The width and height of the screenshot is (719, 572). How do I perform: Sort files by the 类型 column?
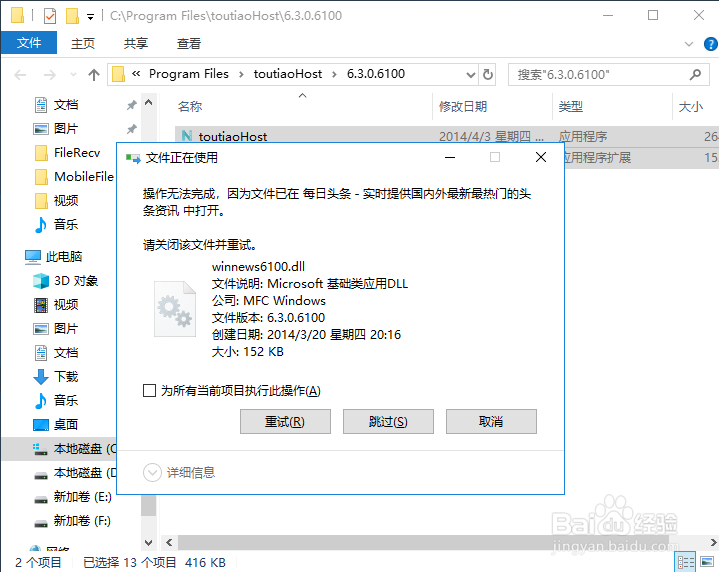(x=570, y=107)
